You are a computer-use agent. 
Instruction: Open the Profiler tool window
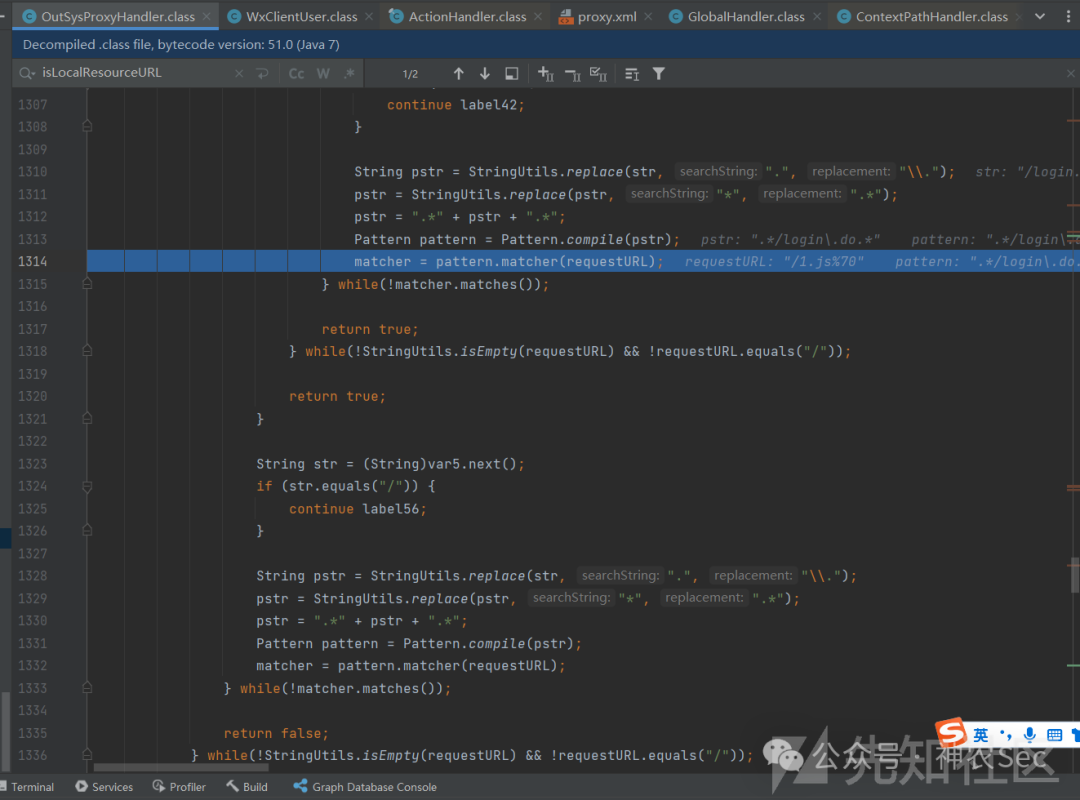click(179, 787)
